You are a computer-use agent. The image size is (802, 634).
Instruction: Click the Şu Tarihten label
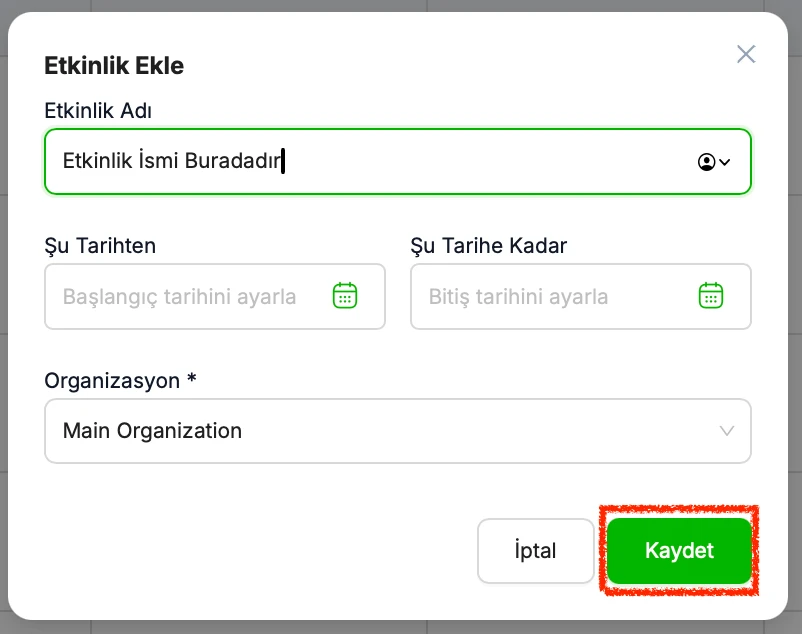click(100, 246)
